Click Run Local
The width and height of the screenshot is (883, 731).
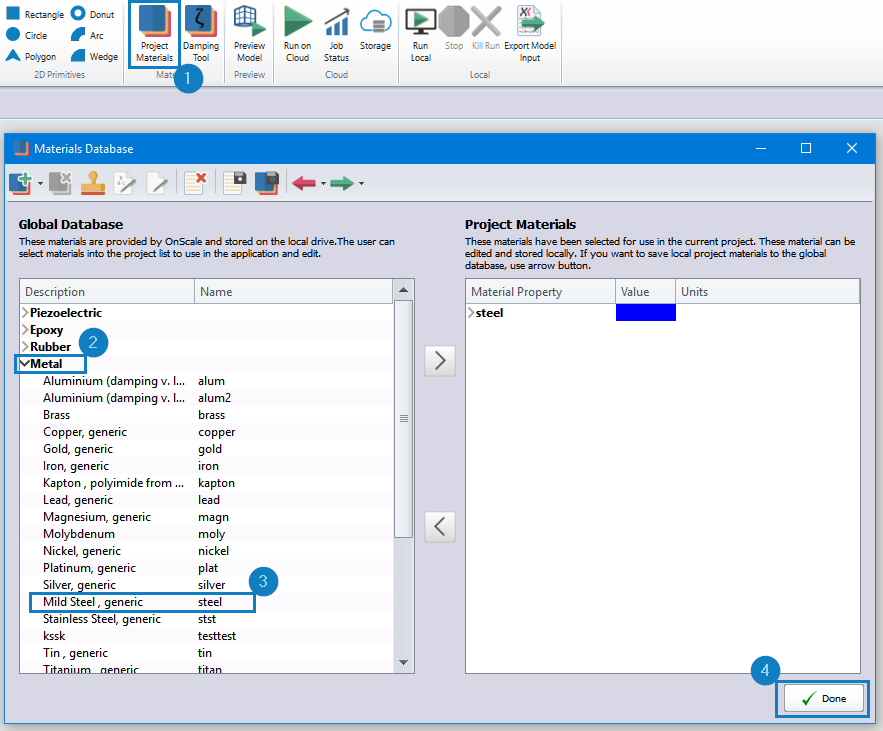click(421, 34)
